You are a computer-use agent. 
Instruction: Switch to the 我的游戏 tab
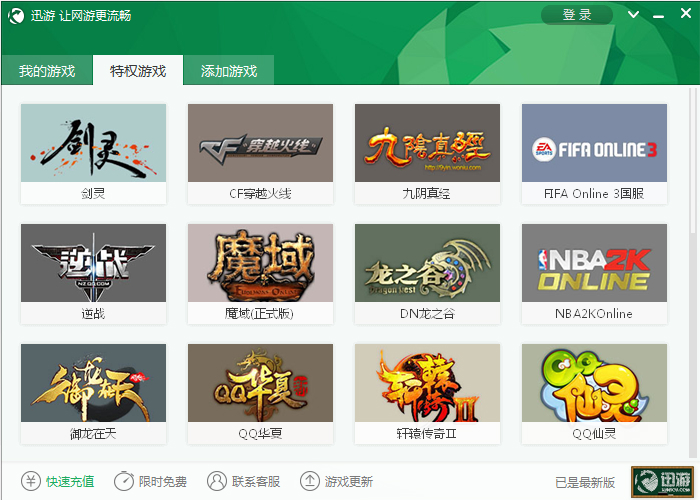coord(47,71)
